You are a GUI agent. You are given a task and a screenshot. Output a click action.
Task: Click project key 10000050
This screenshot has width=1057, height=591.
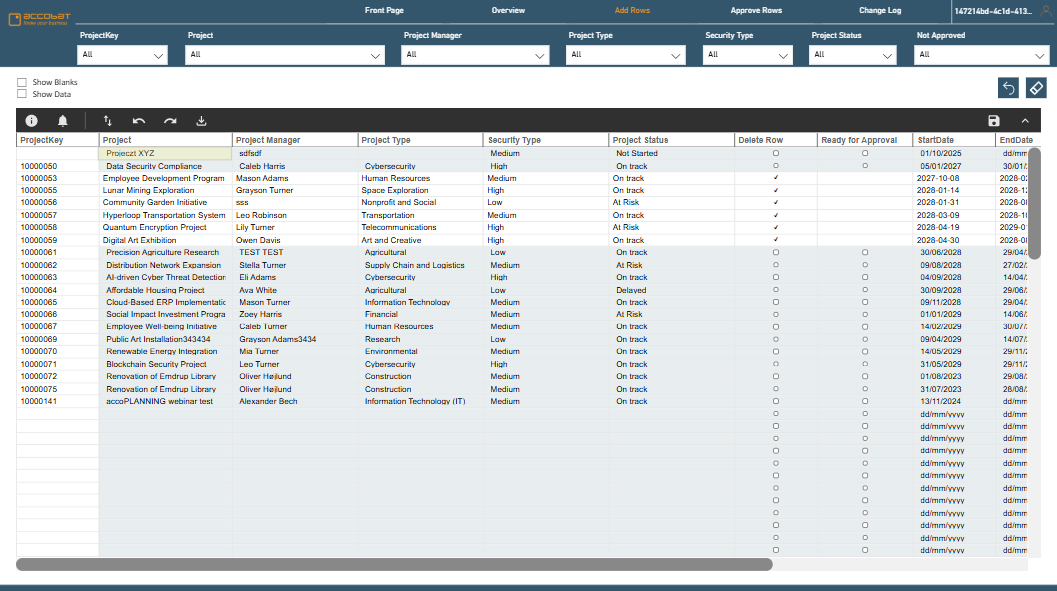tap(57, 166)
